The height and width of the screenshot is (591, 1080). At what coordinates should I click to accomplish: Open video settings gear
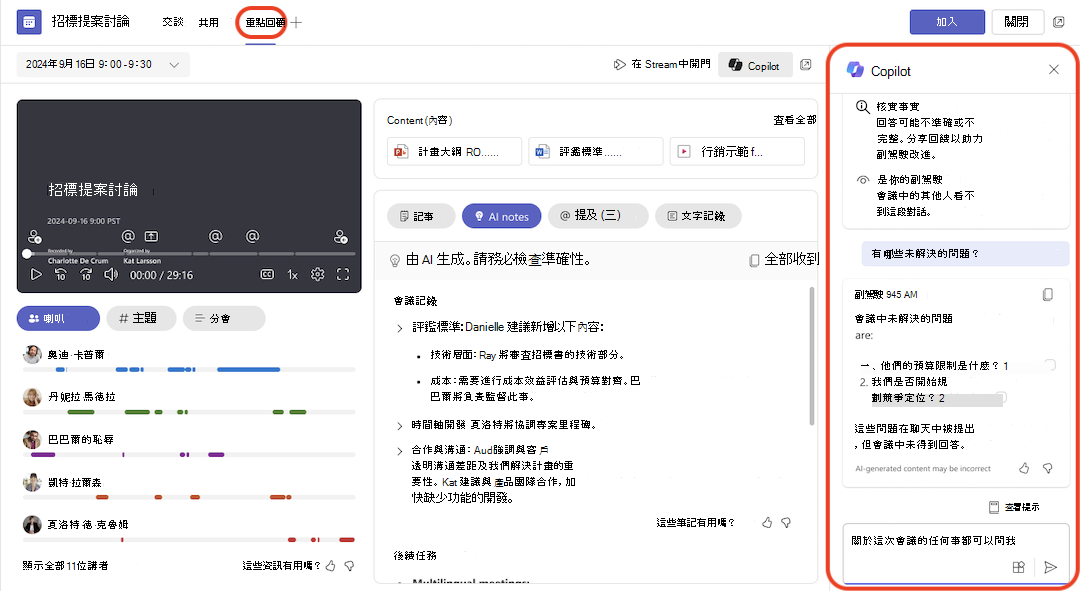pyautogui.click(x=318, y=275)
